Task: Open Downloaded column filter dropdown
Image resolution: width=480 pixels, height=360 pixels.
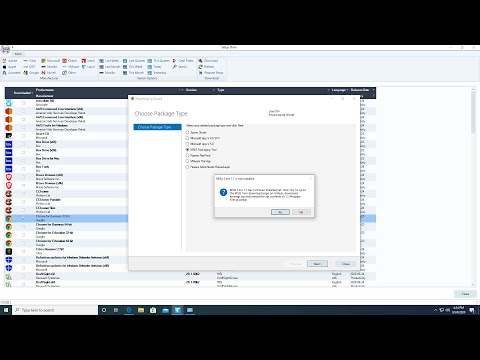Action: click(32, 93)
